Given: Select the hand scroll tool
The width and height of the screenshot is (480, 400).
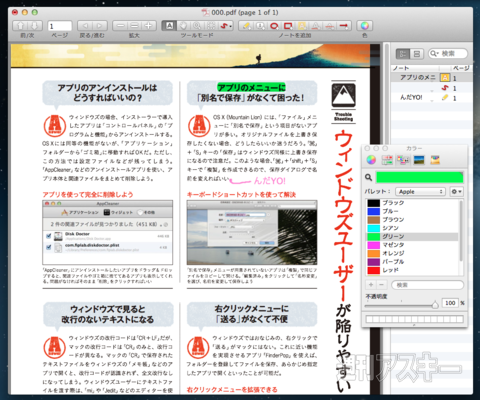Looking at the screenshot, I should [x=183, y=26].
